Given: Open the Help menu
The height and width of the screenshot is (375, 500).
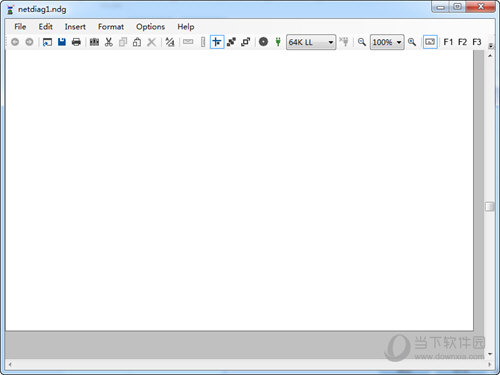Looking at the screenshot, I should [x=186, y=27].
